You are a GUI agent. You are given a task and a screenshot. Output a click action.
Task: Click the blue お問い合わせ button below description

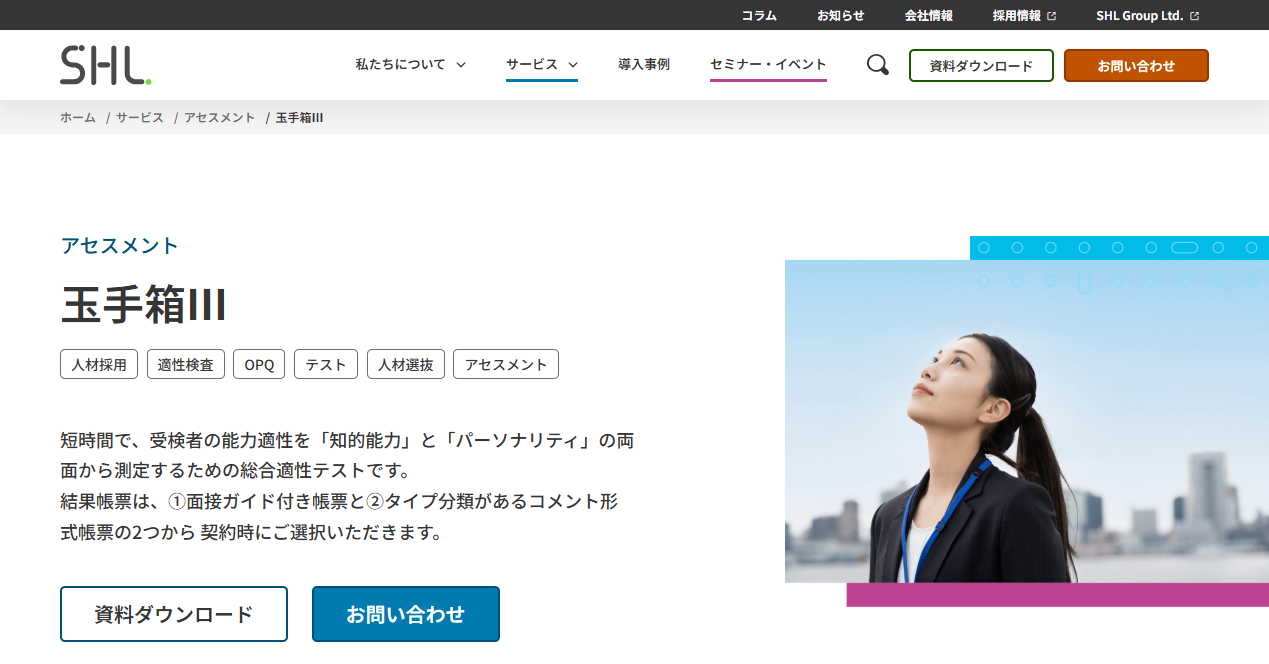(405, 614)
